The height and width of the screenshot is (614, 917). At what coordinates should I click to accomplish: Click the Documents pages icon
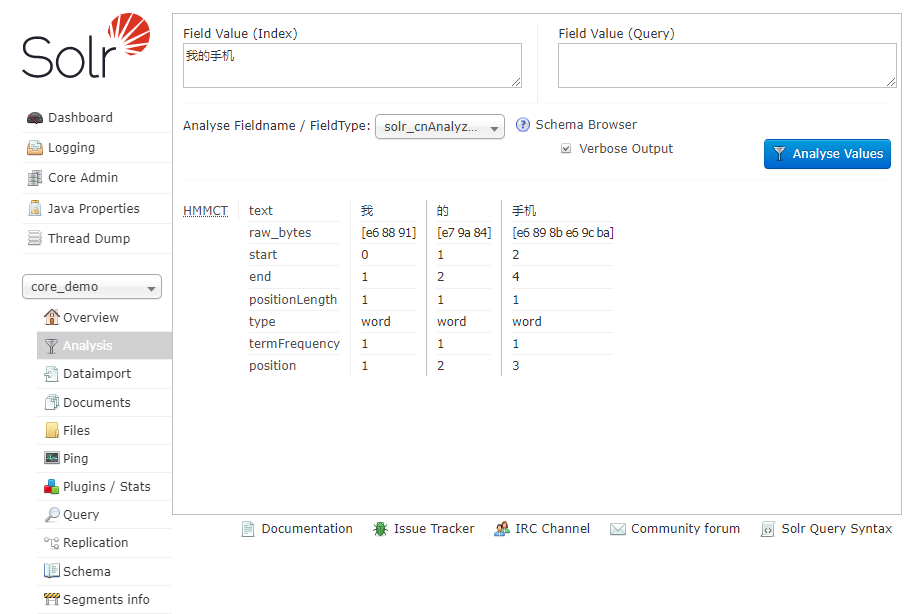click(51, 402)
